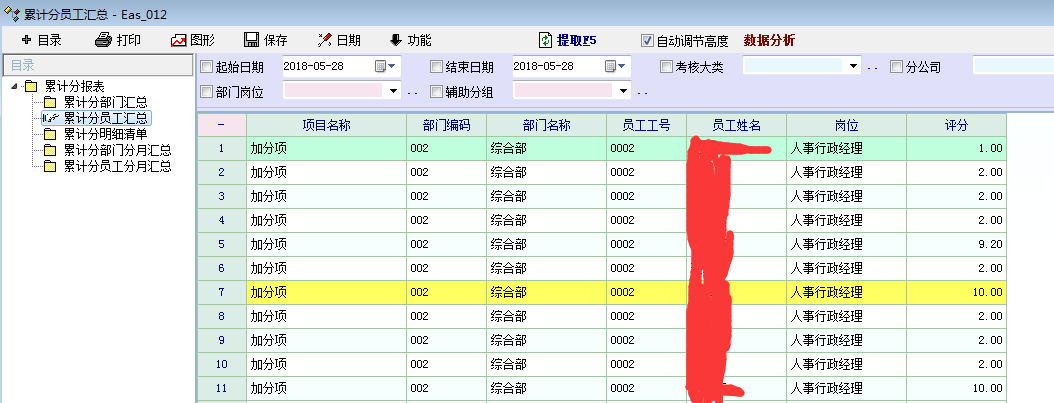Click the 目录 plus icon in toolbar
Image resolution: width=1054 pixels, height=403 pixels.
coord(27,40)
